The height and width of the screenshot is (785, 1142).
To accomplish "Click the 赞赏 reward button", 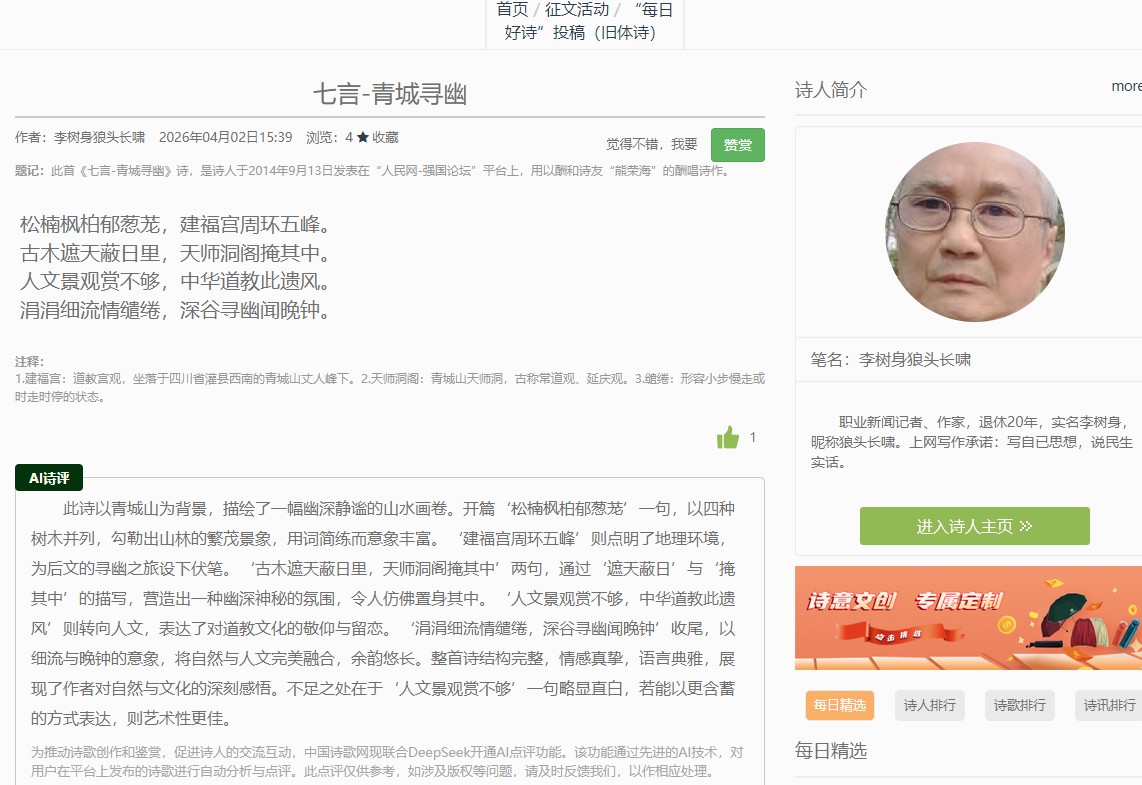I will click(737, 145).
